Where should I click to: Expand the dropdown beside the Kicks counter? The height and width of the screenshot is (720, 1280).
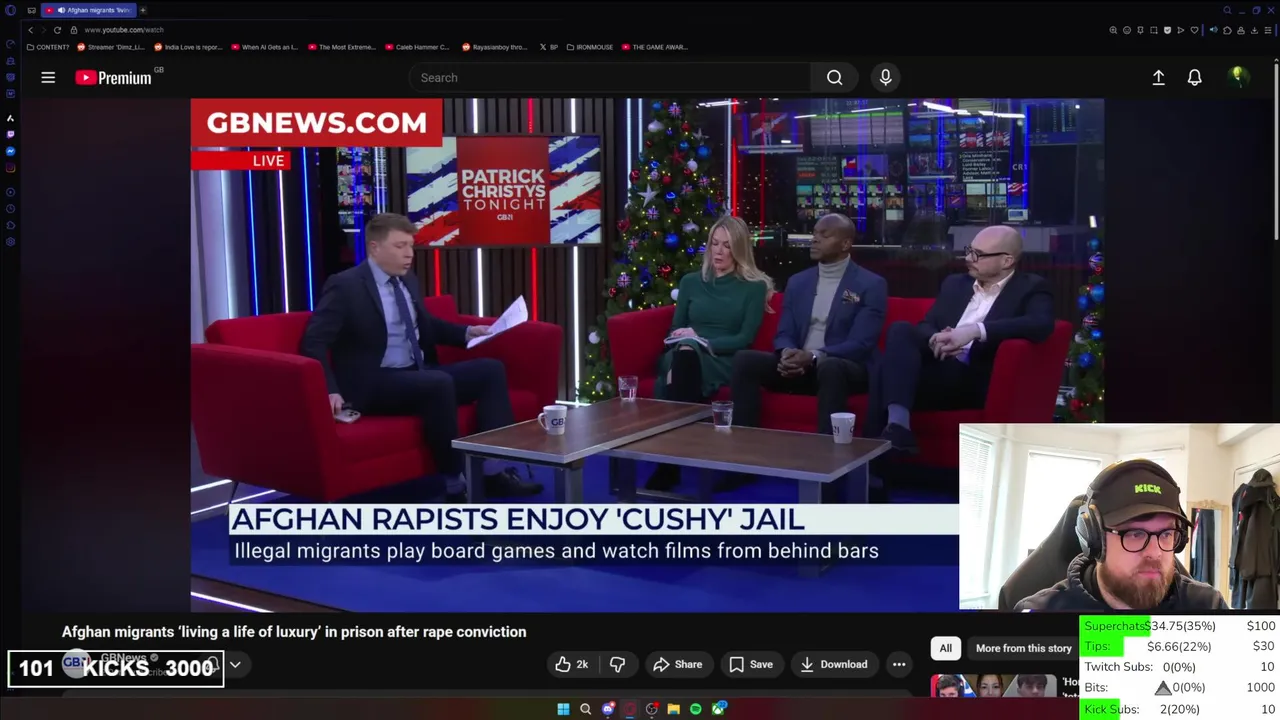click(x=235, y=664)
